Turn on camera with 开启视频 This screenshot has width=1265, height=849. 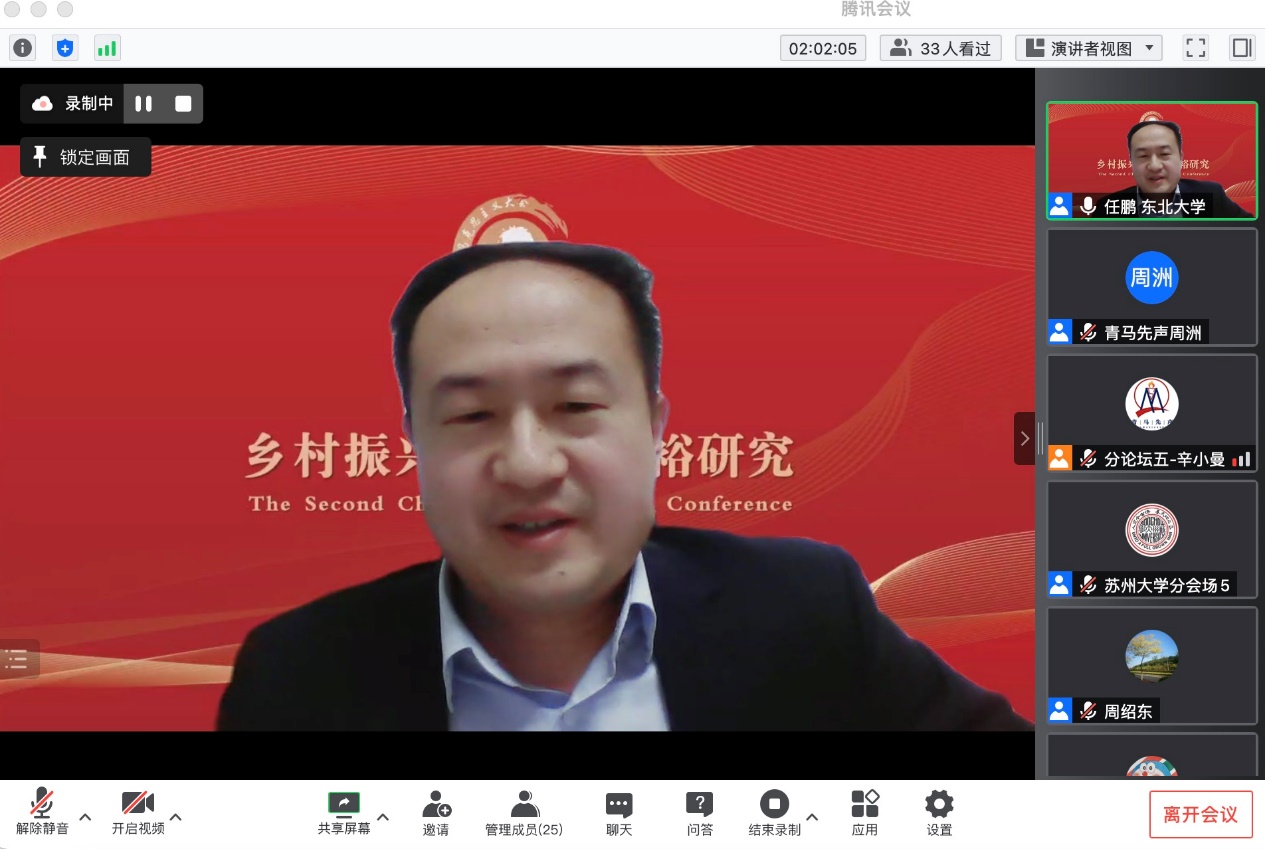coord(138,812)
